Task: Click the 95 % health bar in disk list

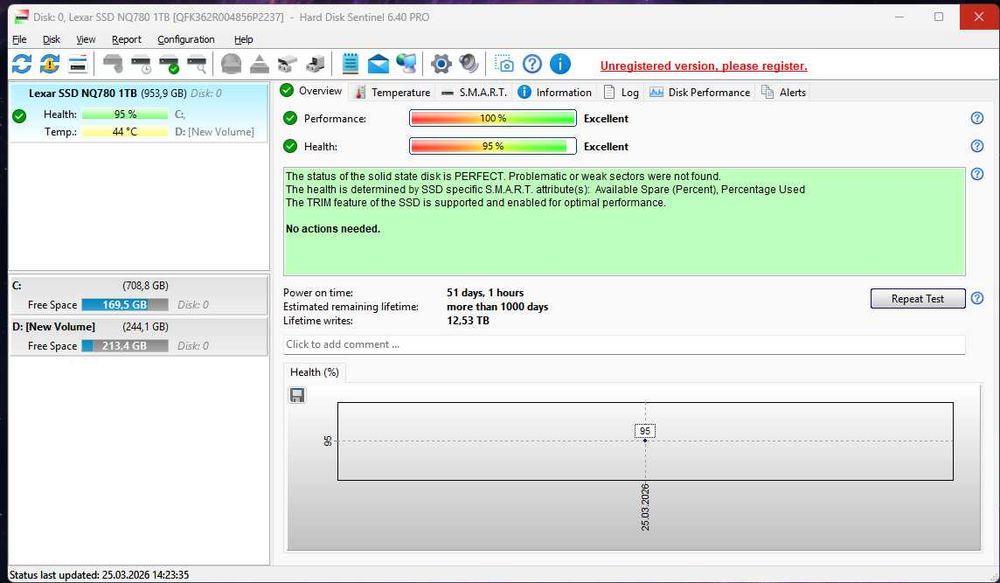Action: [125, 115]
